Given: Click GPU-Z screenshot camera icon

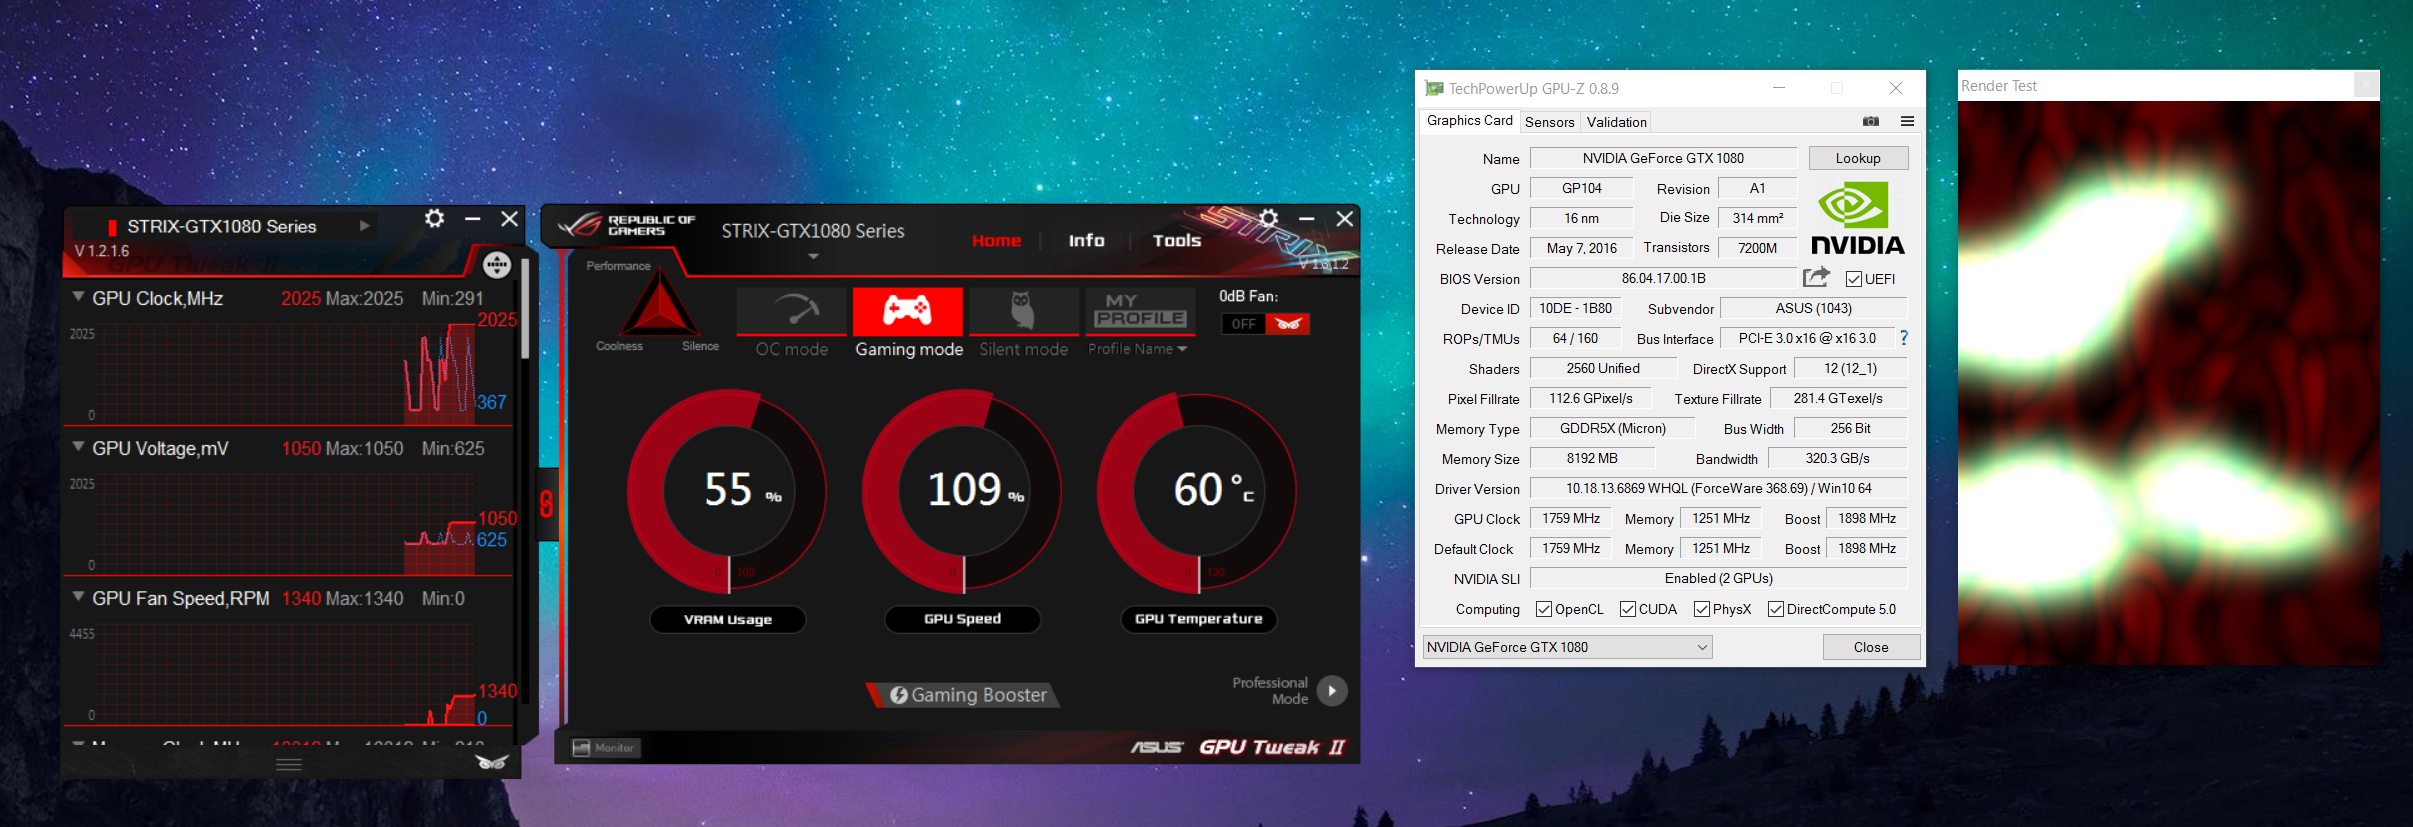Looking at the screenshot, I should click(1871, 121).
